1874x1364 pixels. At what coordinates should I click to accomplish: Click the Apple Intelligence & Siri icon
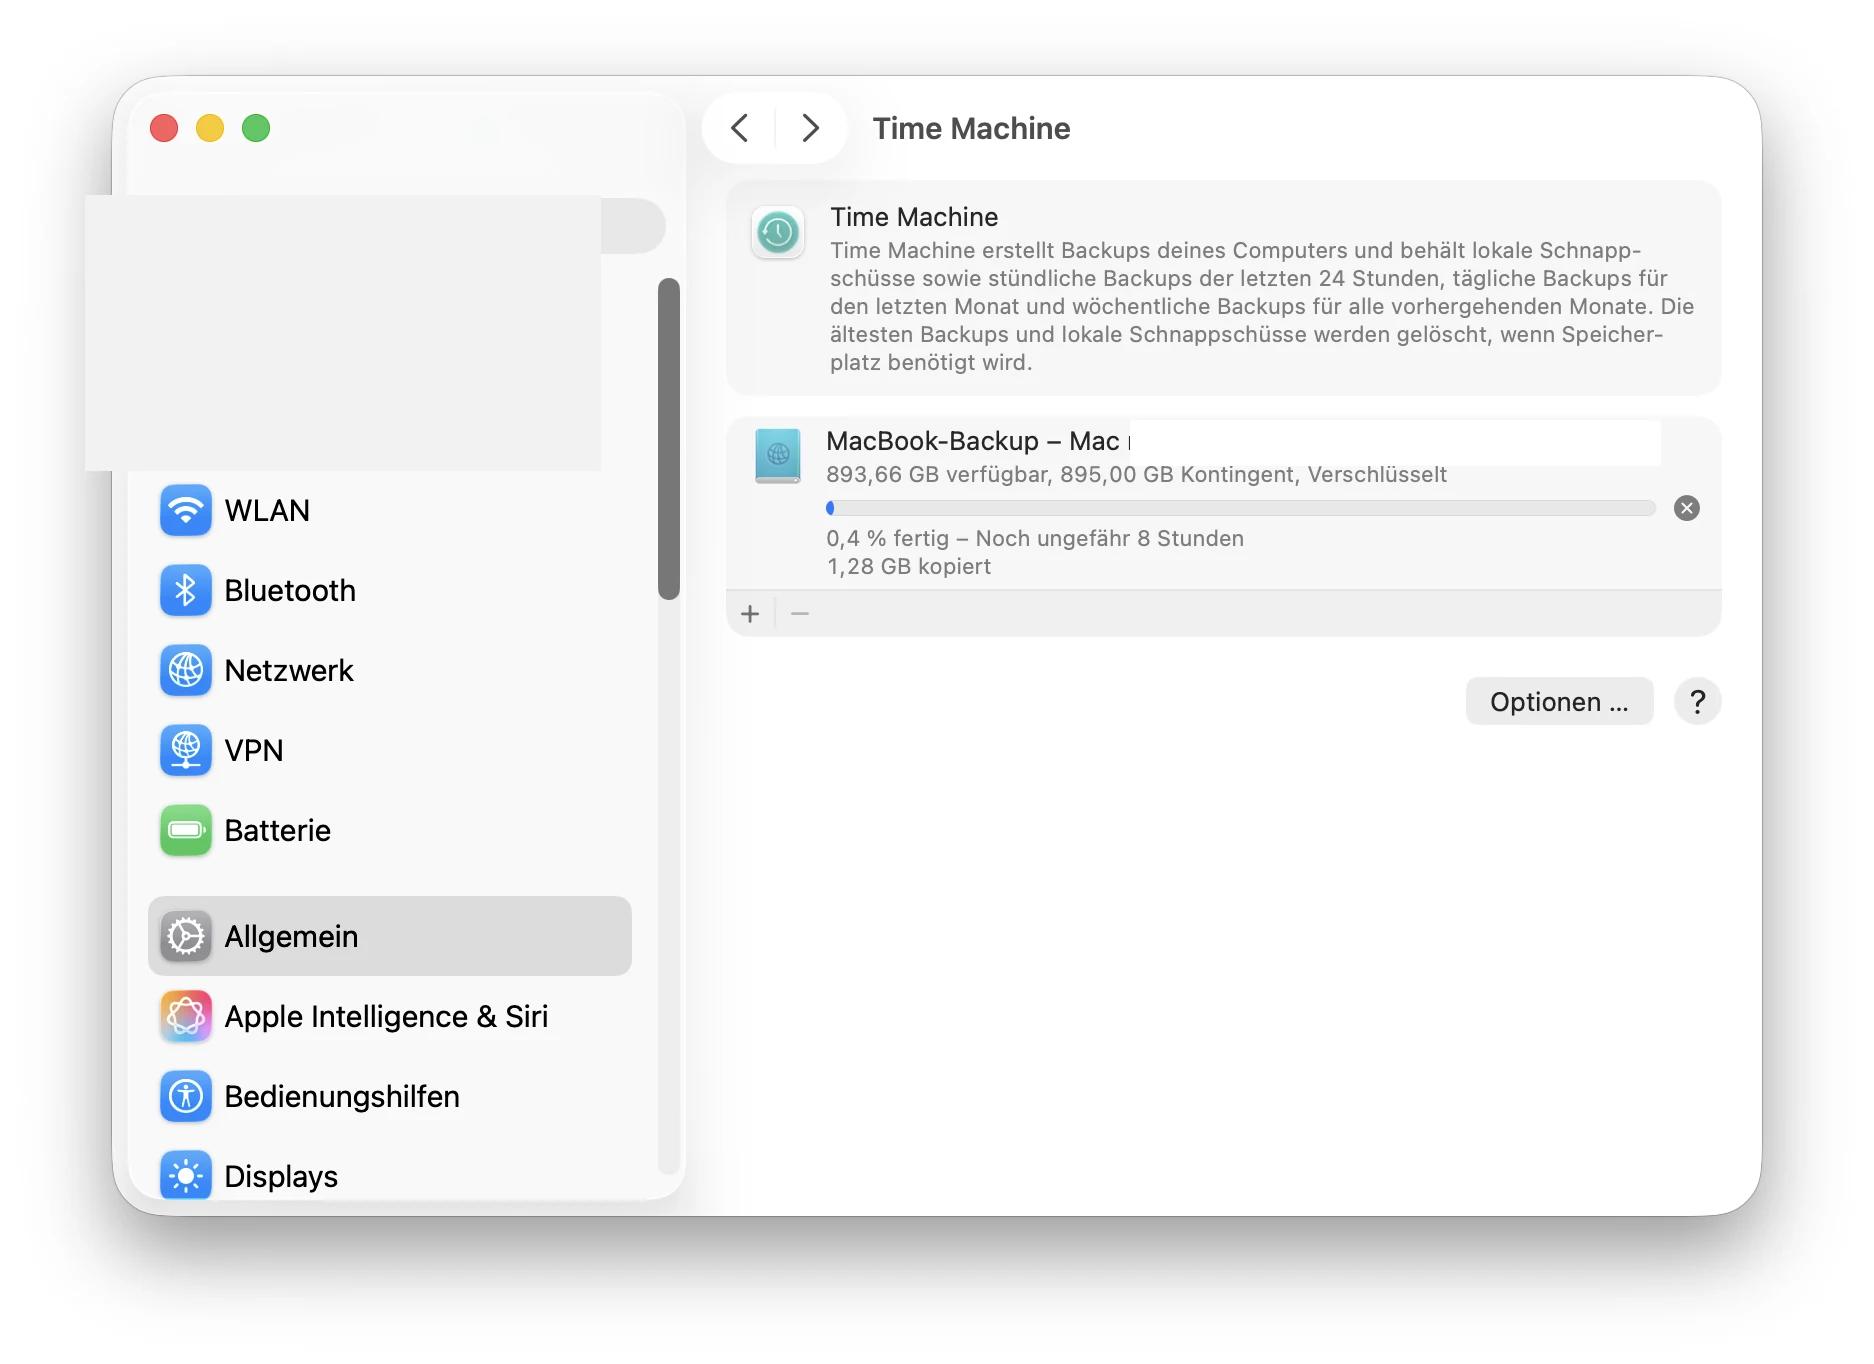[x=186, y=1016]
